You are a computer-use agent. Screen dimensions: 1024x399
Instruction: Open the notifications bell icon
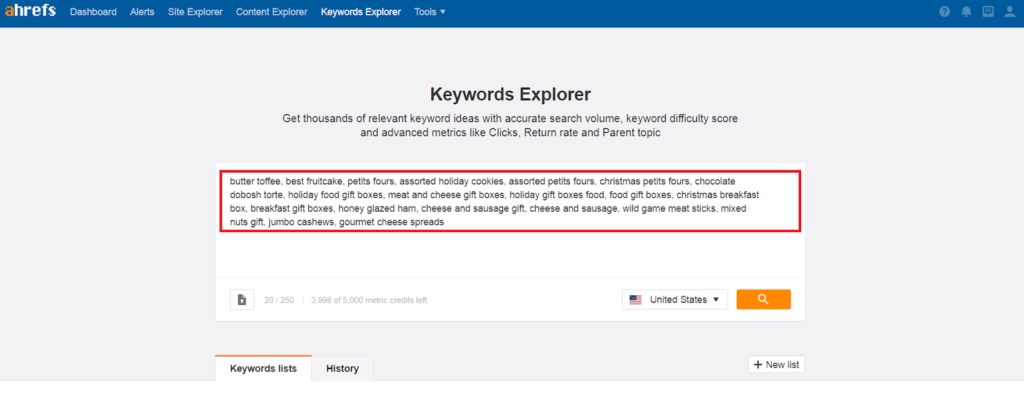[966, 12]
